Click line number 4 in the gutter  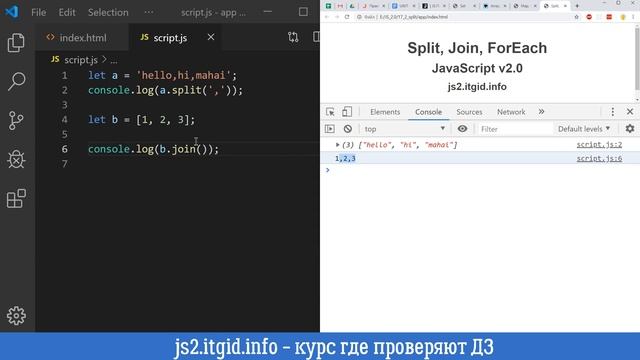(x=64, y=120)
